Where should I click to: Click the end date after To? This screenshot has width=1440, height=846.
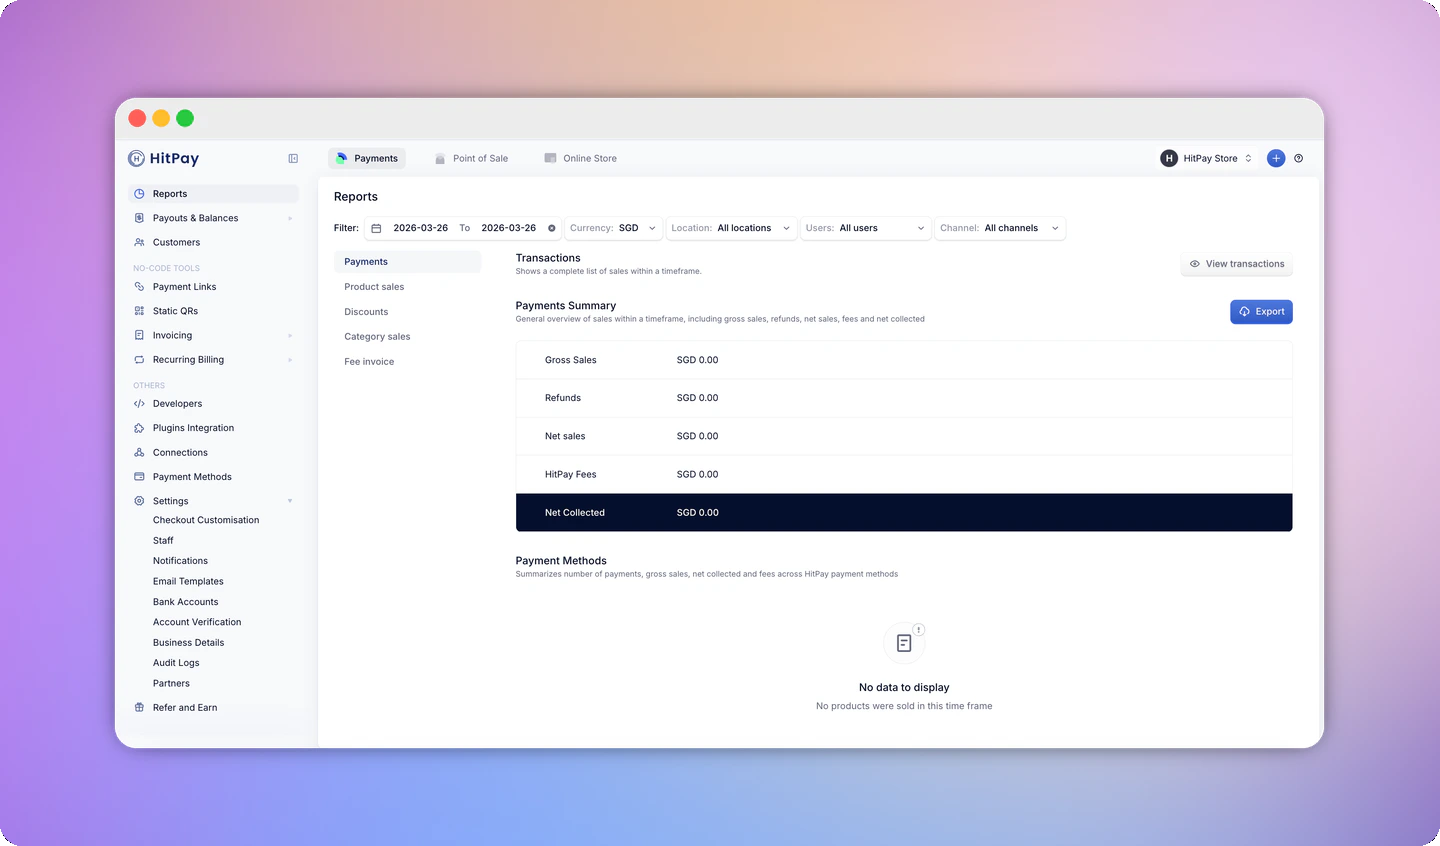coord(508,228)
